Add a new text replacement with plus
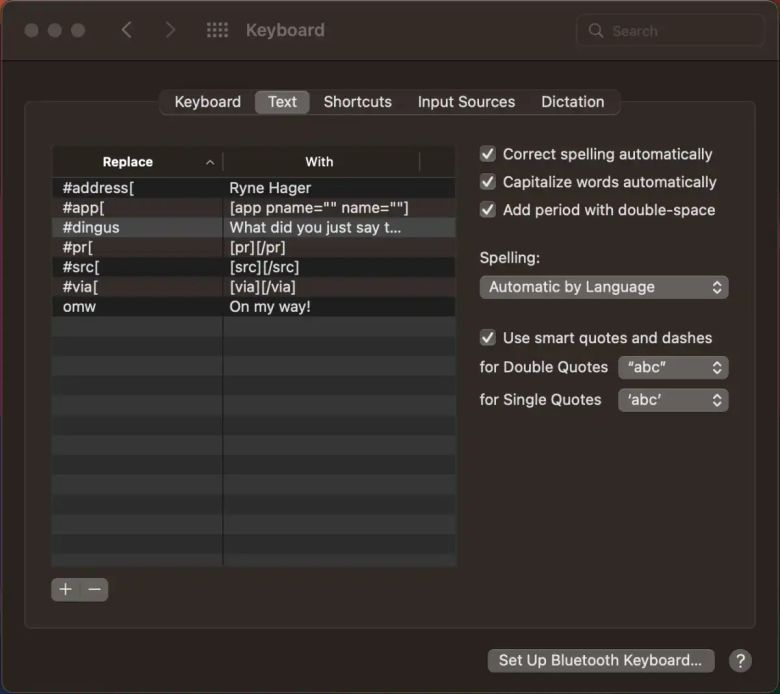Screen dimensions: 780x694 click(x=66, y=589)
